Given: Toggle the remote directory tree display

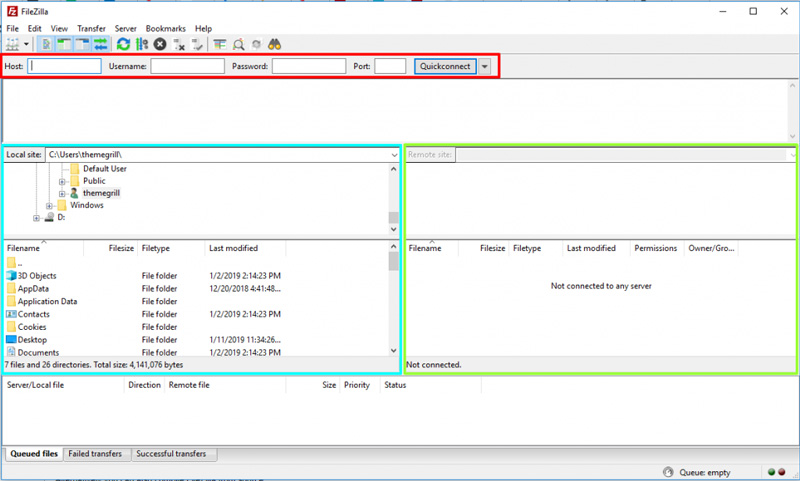Looking at the screenshot, I should 82,44.
